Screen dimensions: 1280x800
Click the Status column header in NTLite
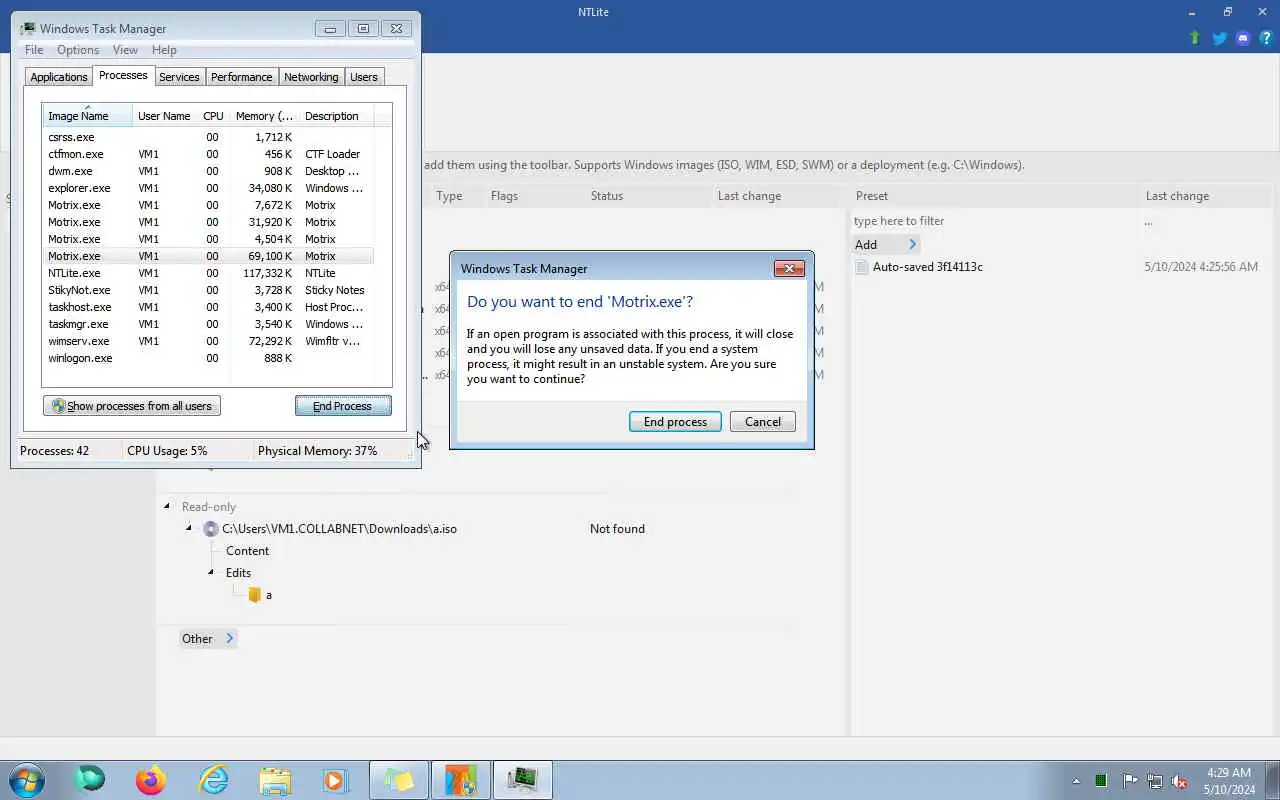[607, 196]
